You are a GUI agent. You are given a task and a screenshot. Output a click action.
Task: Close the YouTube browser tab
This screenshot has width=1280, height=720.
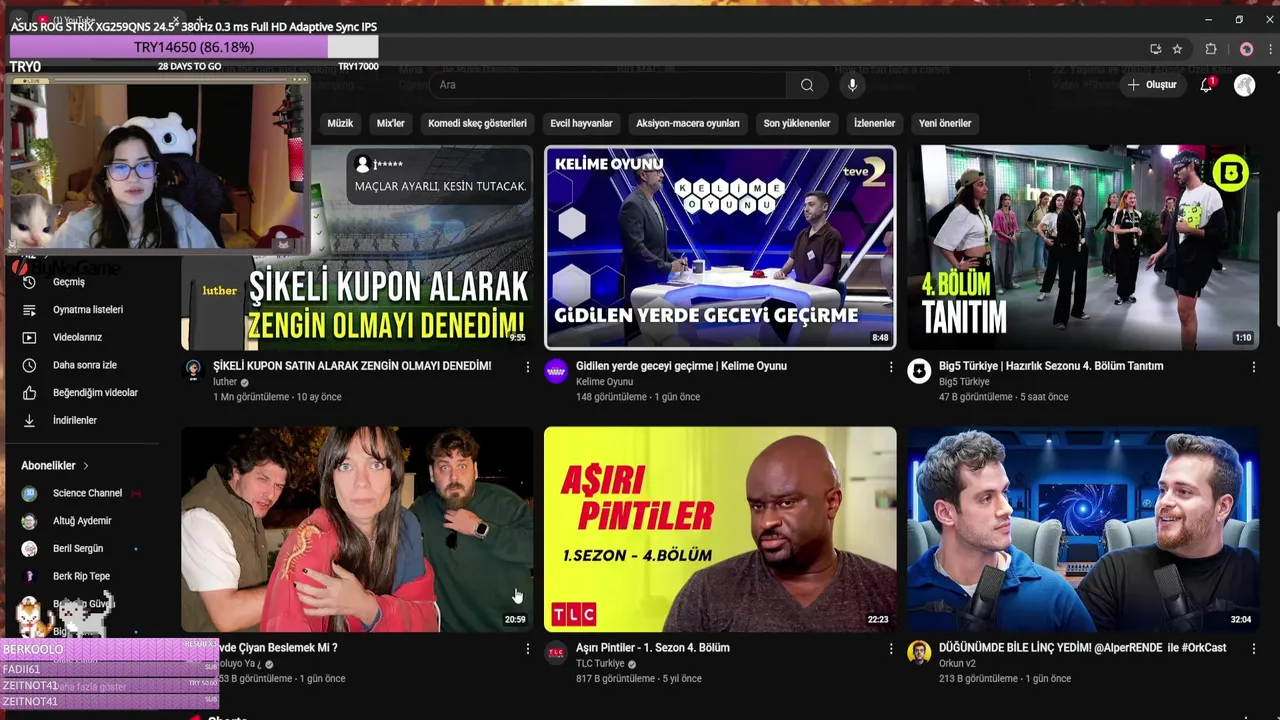pyautogui.click(x=175, y=20)
